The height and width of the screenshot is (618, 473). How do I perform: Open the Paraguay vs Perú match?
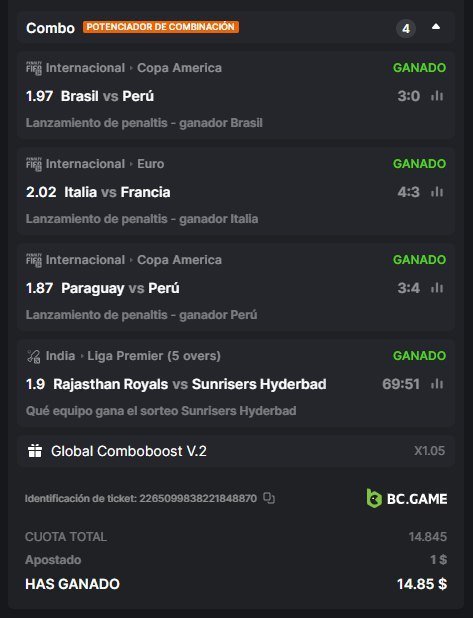point(120,288)
